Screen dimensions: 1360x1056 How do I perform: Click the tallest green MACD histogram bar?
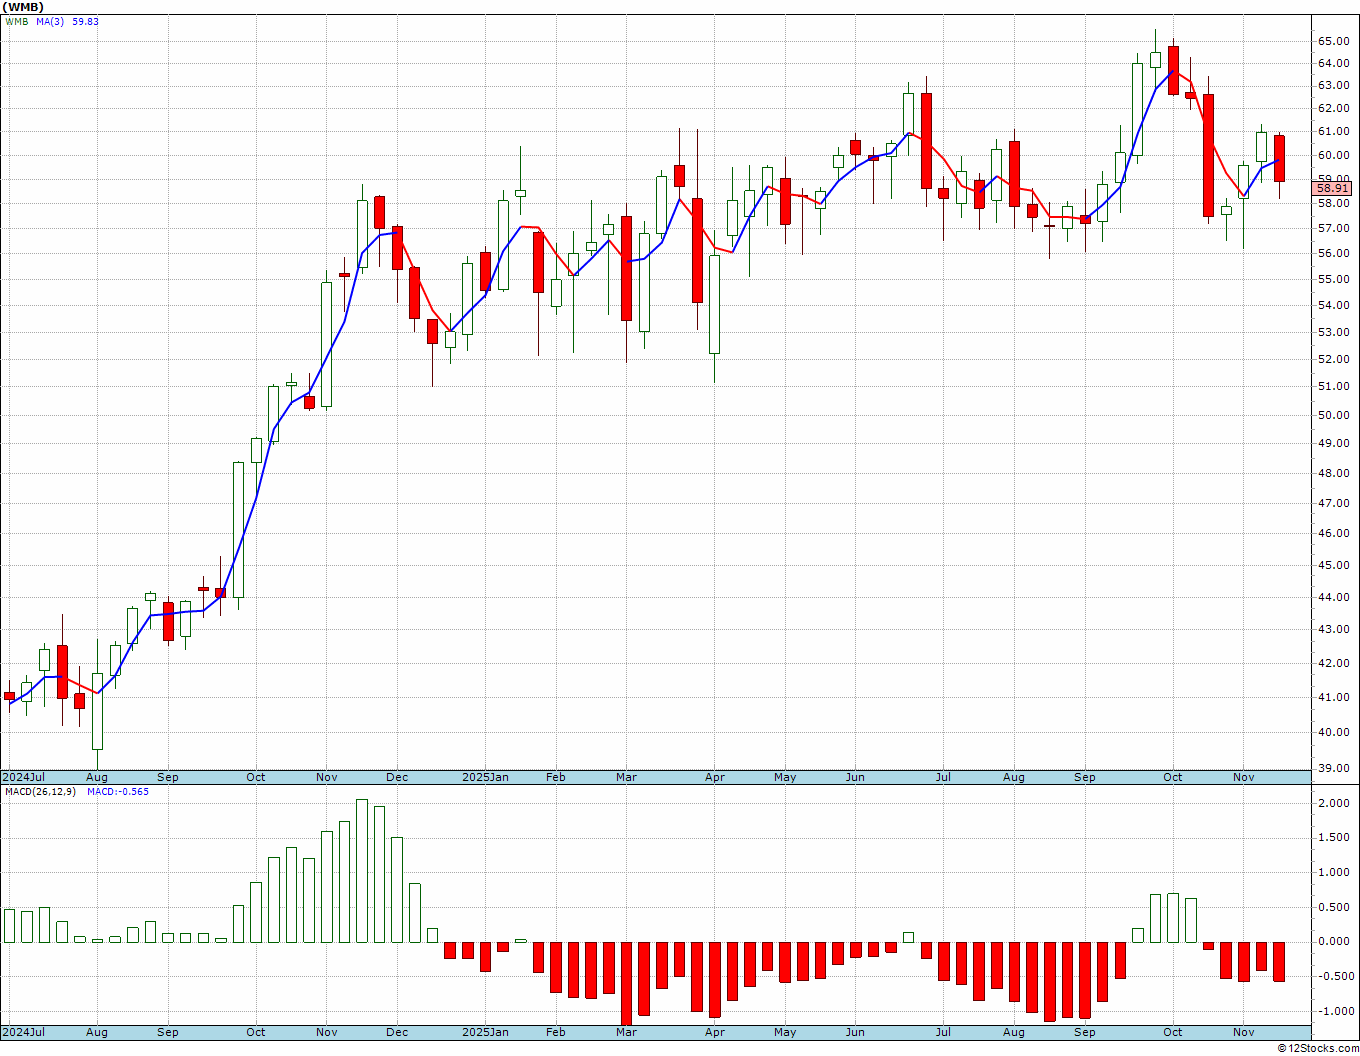362,871
